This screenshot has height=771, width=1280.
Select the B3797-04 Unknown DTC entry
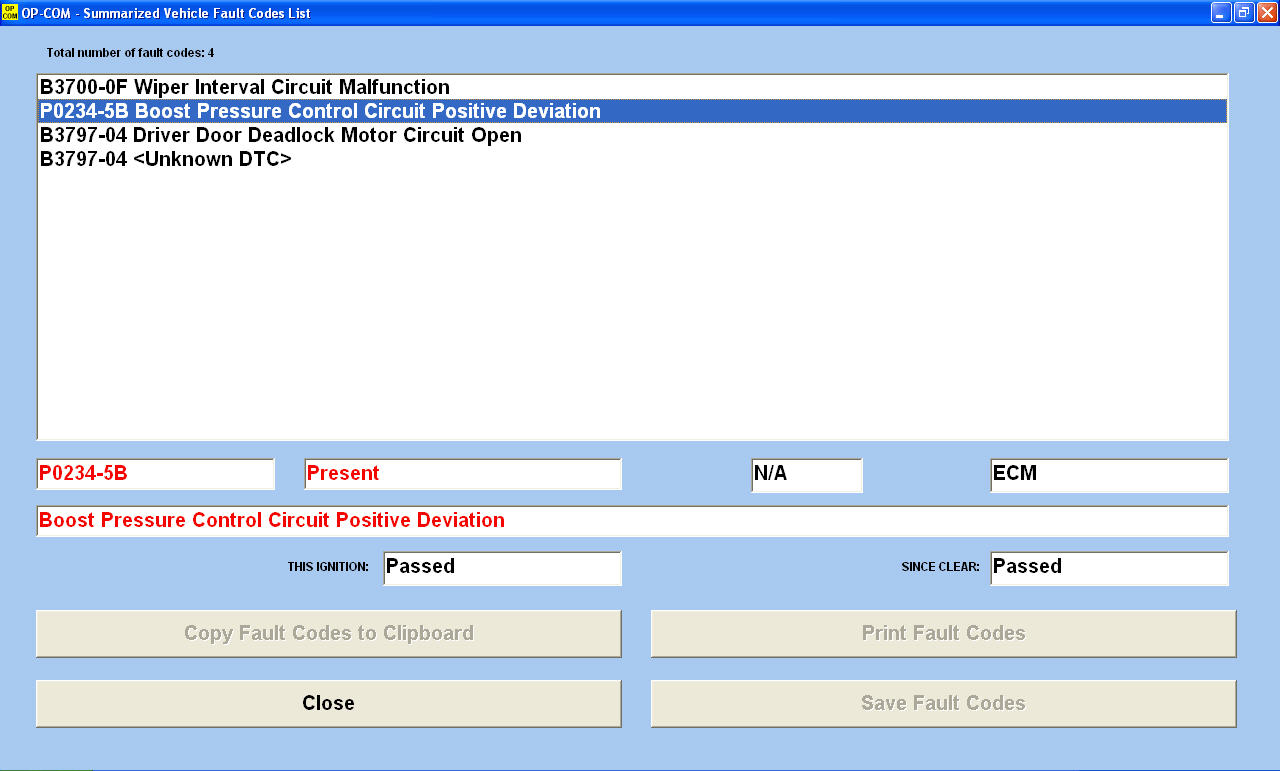[x=166, y=159]
